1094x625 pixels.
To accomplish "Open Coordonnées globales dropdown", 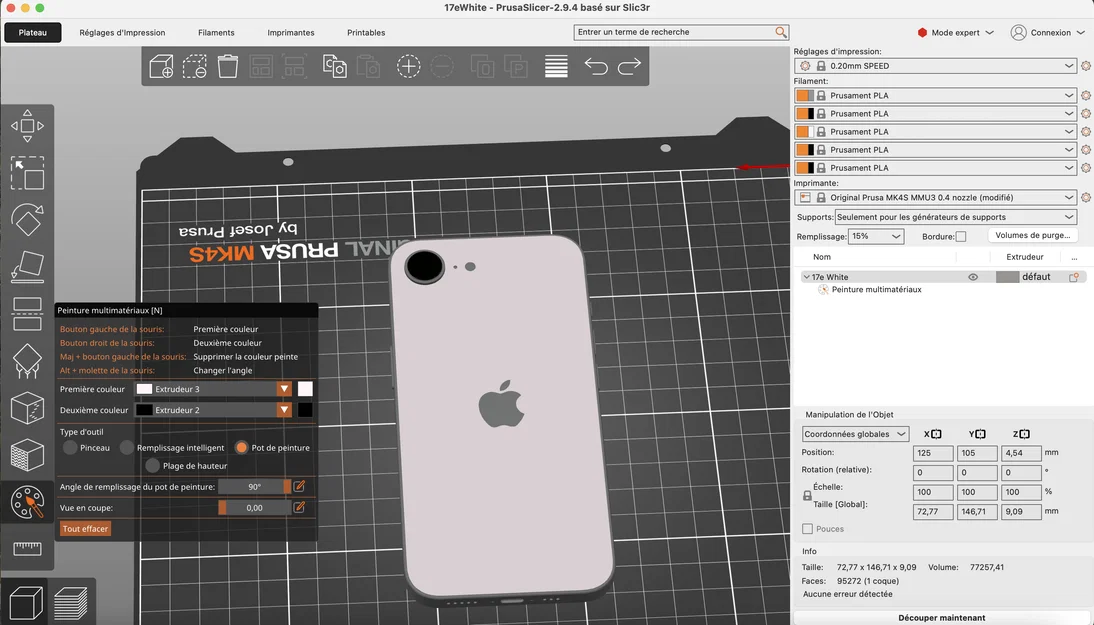I will (855, 434).
